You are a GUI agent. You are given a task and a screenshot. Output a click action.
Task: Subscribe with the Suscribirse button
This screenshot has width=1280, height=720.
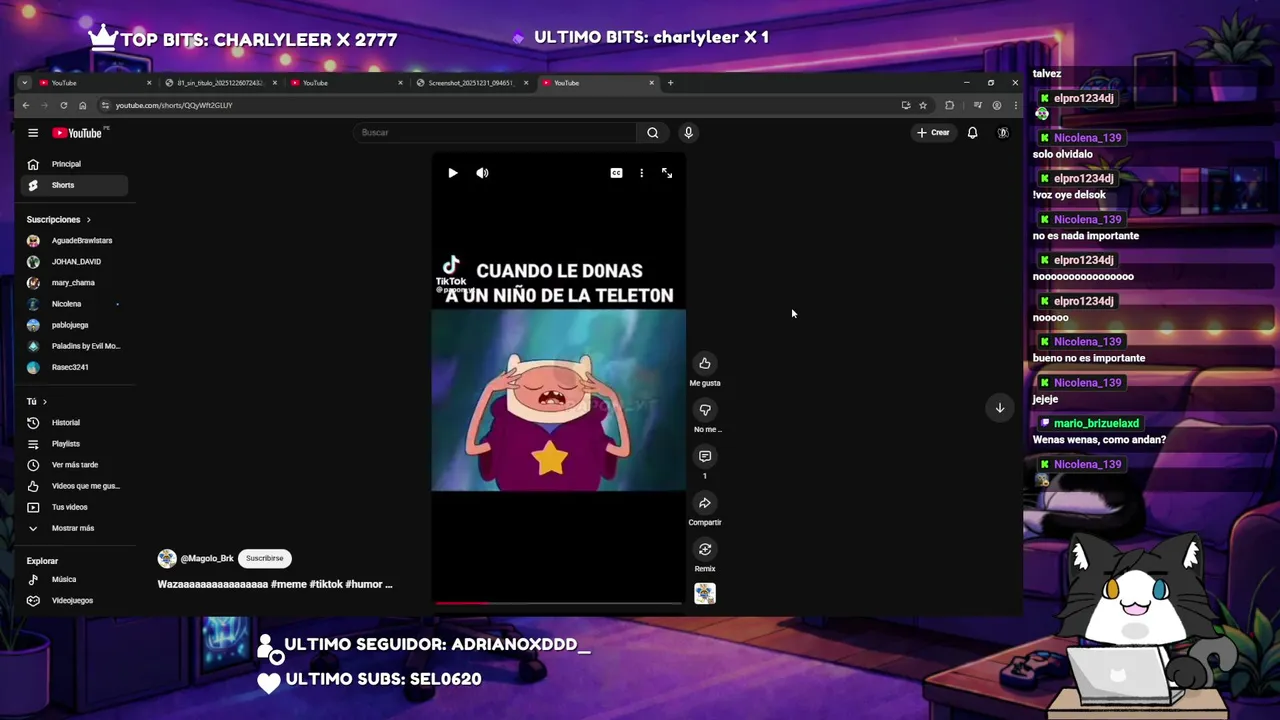(x=265, y=559)
